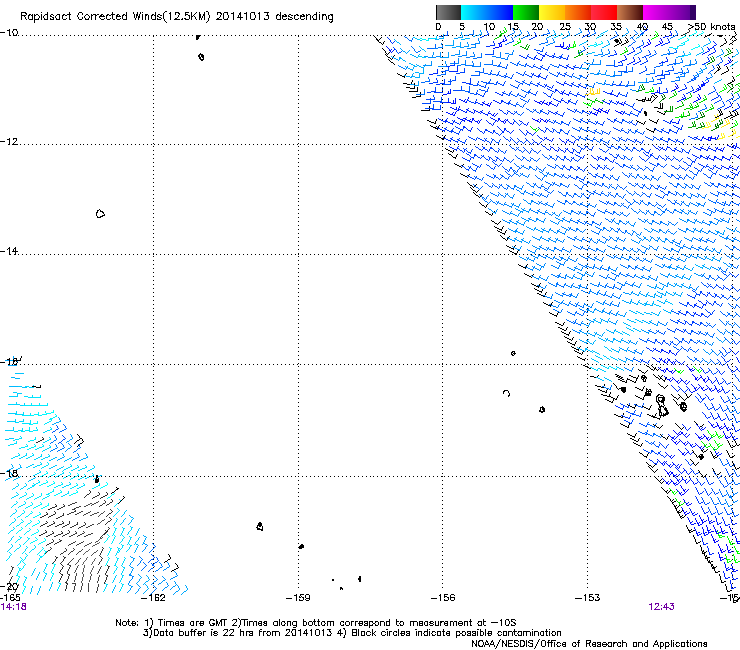This screenshot has width=740, height=650.
Task: Select the gray 0-5 knots color swatch
Action: point(448,12)
